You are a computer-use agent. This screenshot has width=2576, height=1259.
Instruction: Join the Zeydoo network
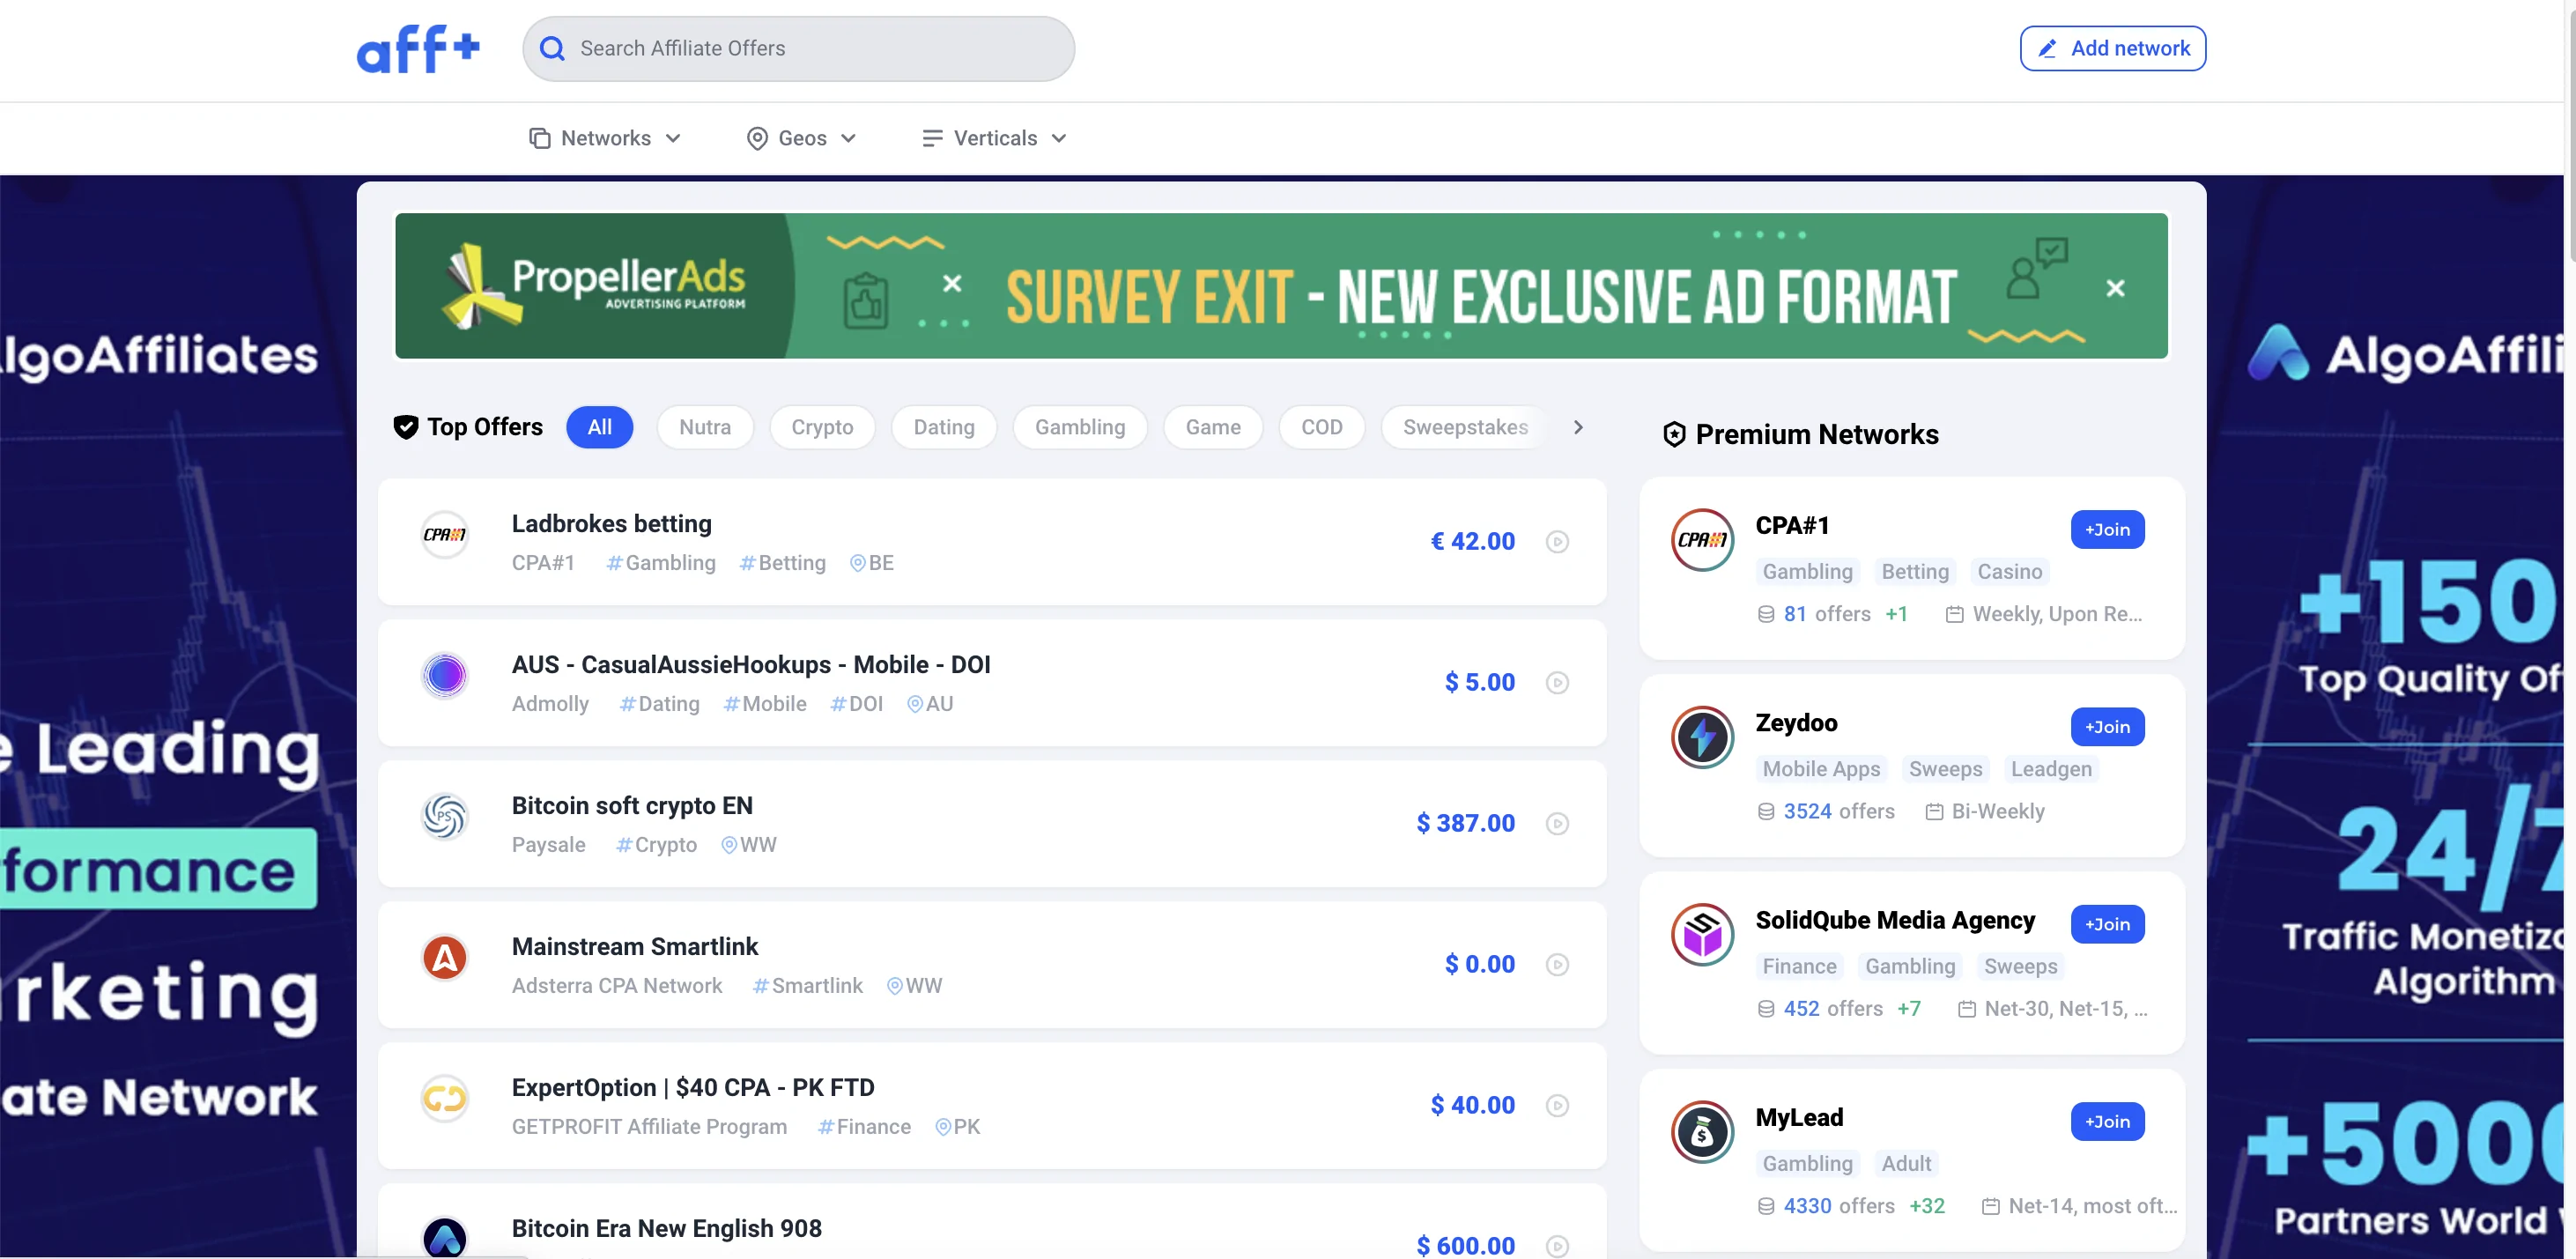(2107, 727)
